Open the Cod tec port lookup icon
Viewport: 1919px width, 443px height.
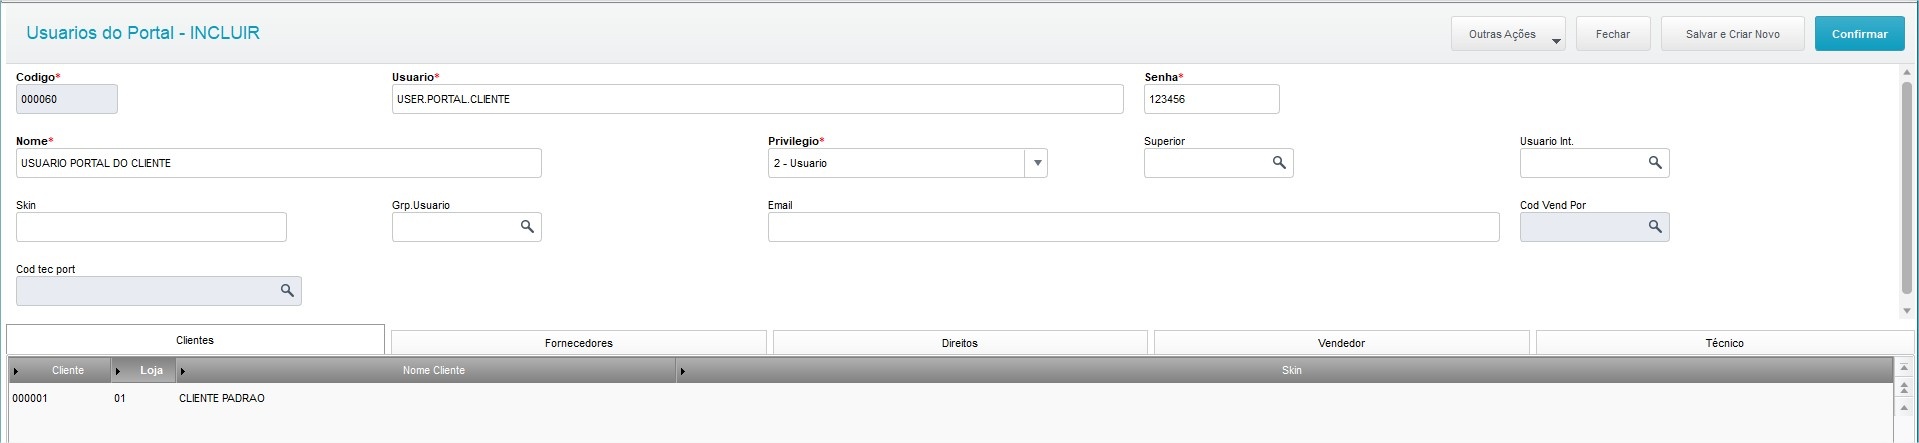tap(287, 291)
